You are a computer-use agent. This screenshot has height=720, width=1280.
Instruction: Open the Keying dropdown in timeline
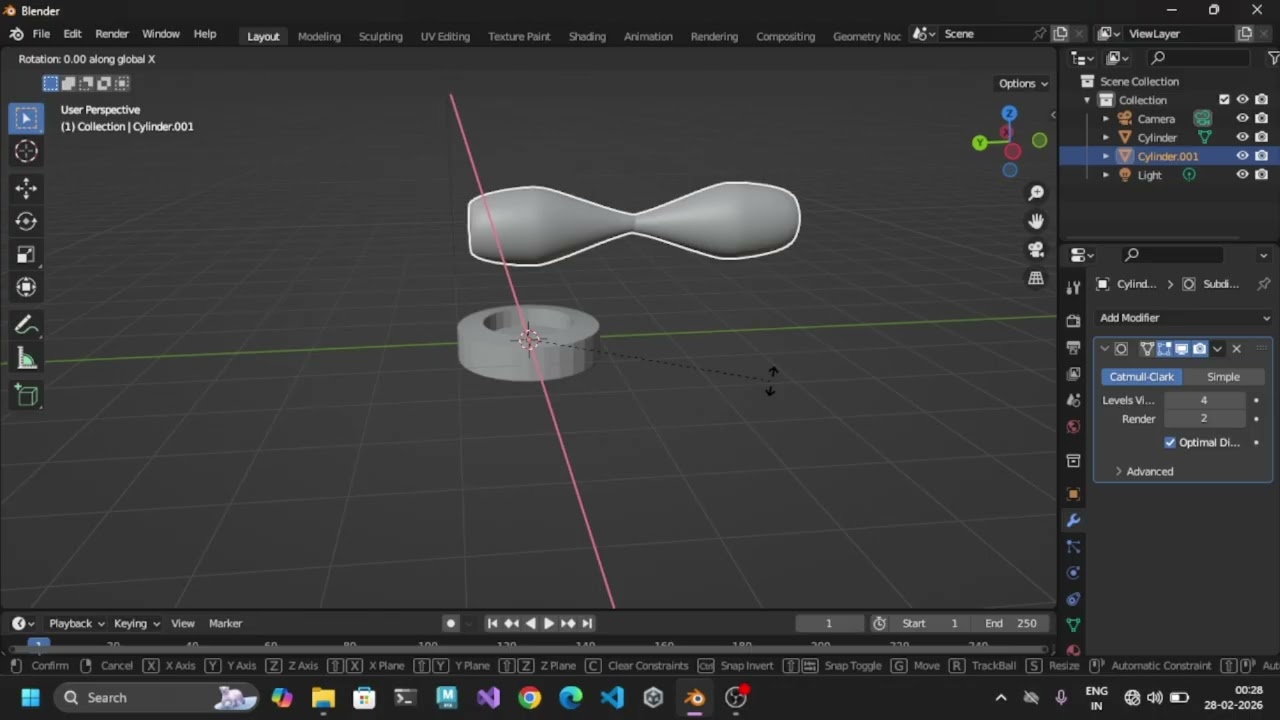pyautogui.click(x=136, y=623)
